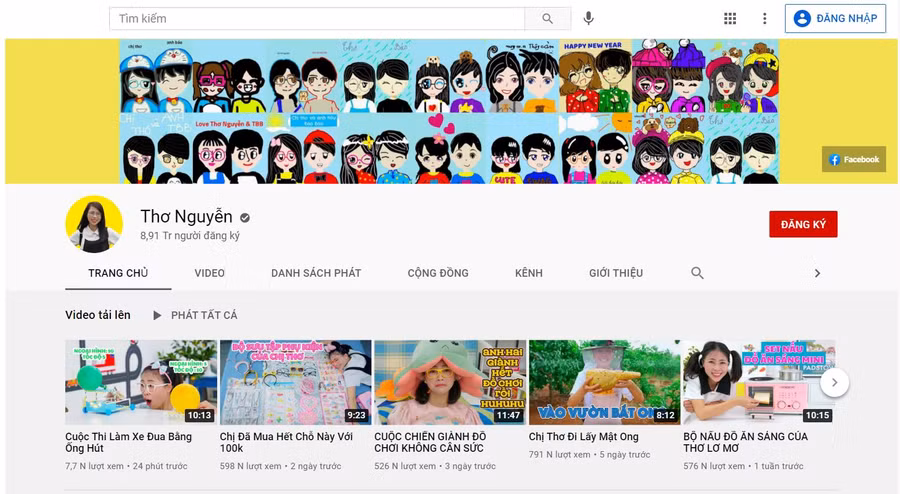
Task: Open the Facebook link on banner
Action: point(854,160)
